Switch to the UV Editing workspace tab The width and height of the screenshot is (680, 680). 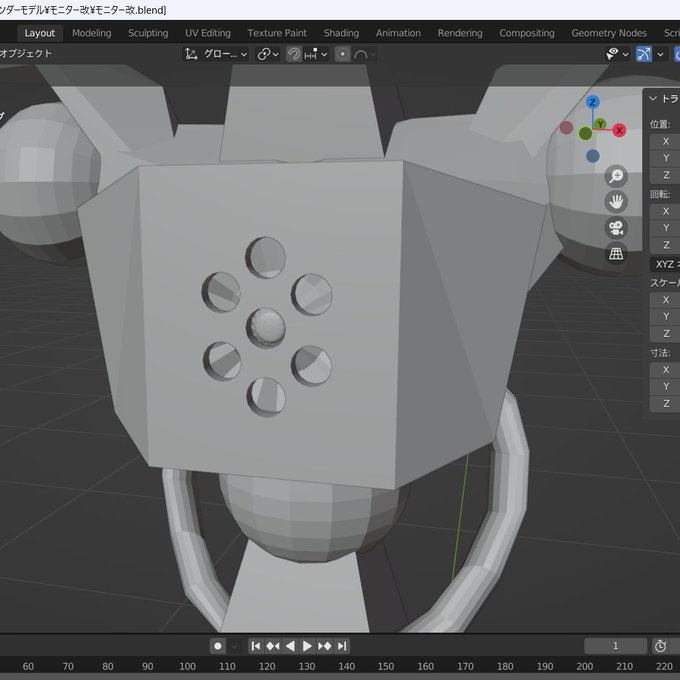pyautogui.click(x=208, y=33)
